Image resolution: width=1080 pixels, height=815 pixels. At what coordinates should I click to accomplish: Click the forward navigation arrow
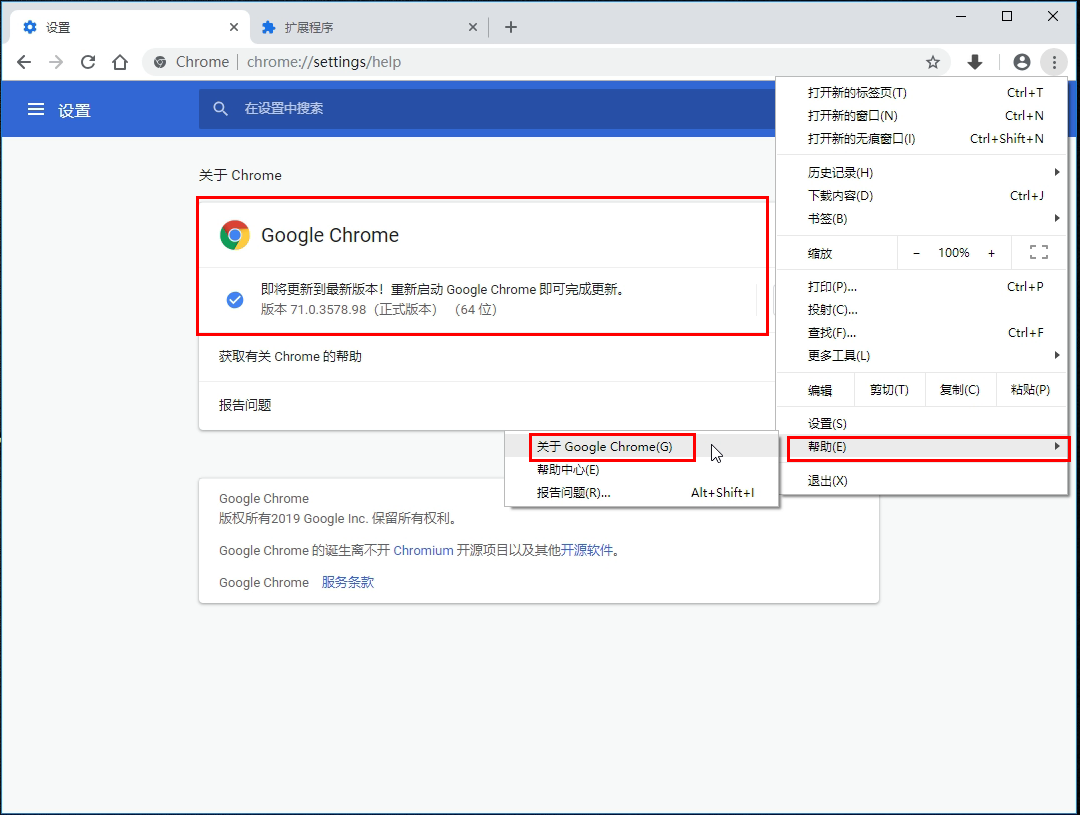(x=56, y=62)
